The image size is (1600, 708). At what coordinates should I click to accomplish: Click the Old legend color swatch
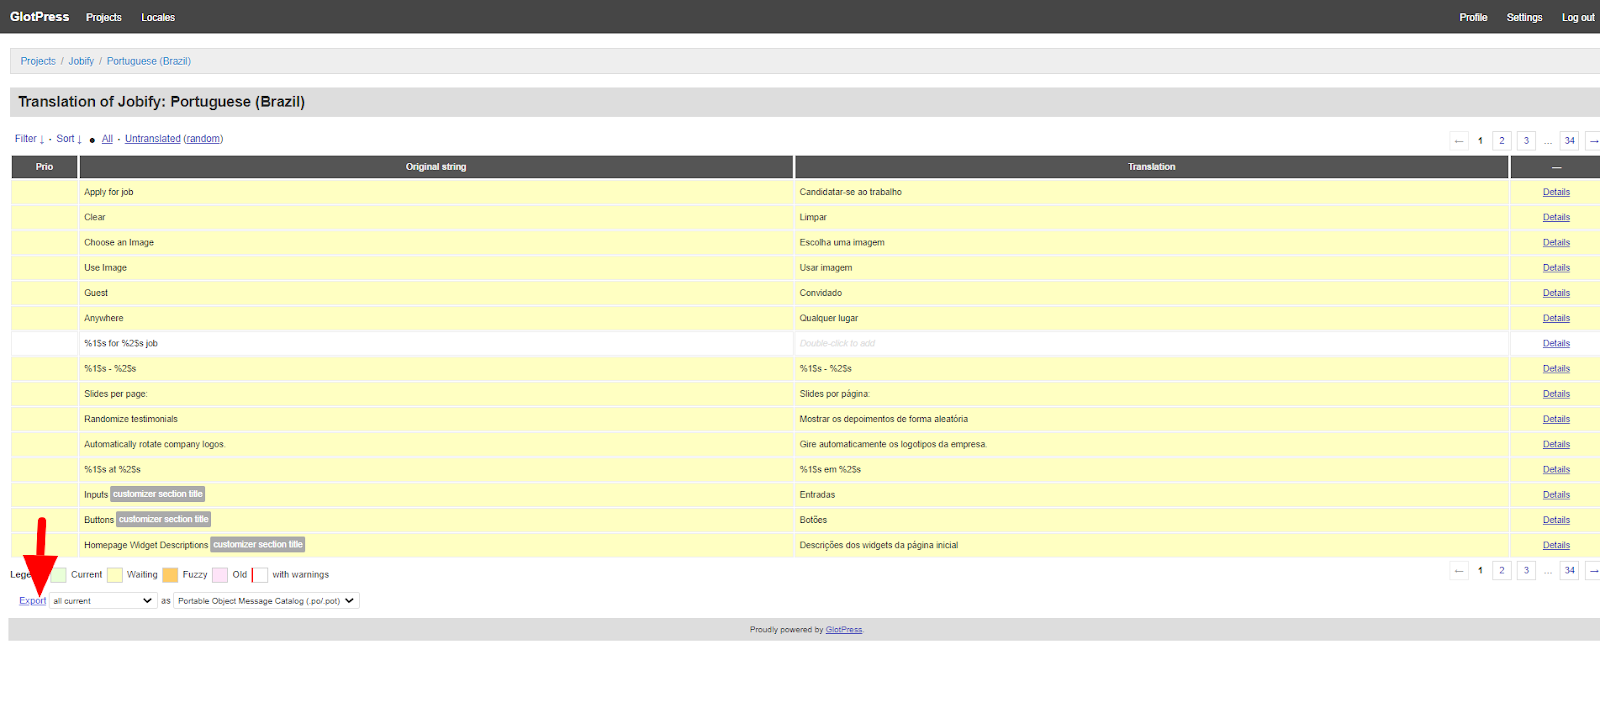point(220,575)
